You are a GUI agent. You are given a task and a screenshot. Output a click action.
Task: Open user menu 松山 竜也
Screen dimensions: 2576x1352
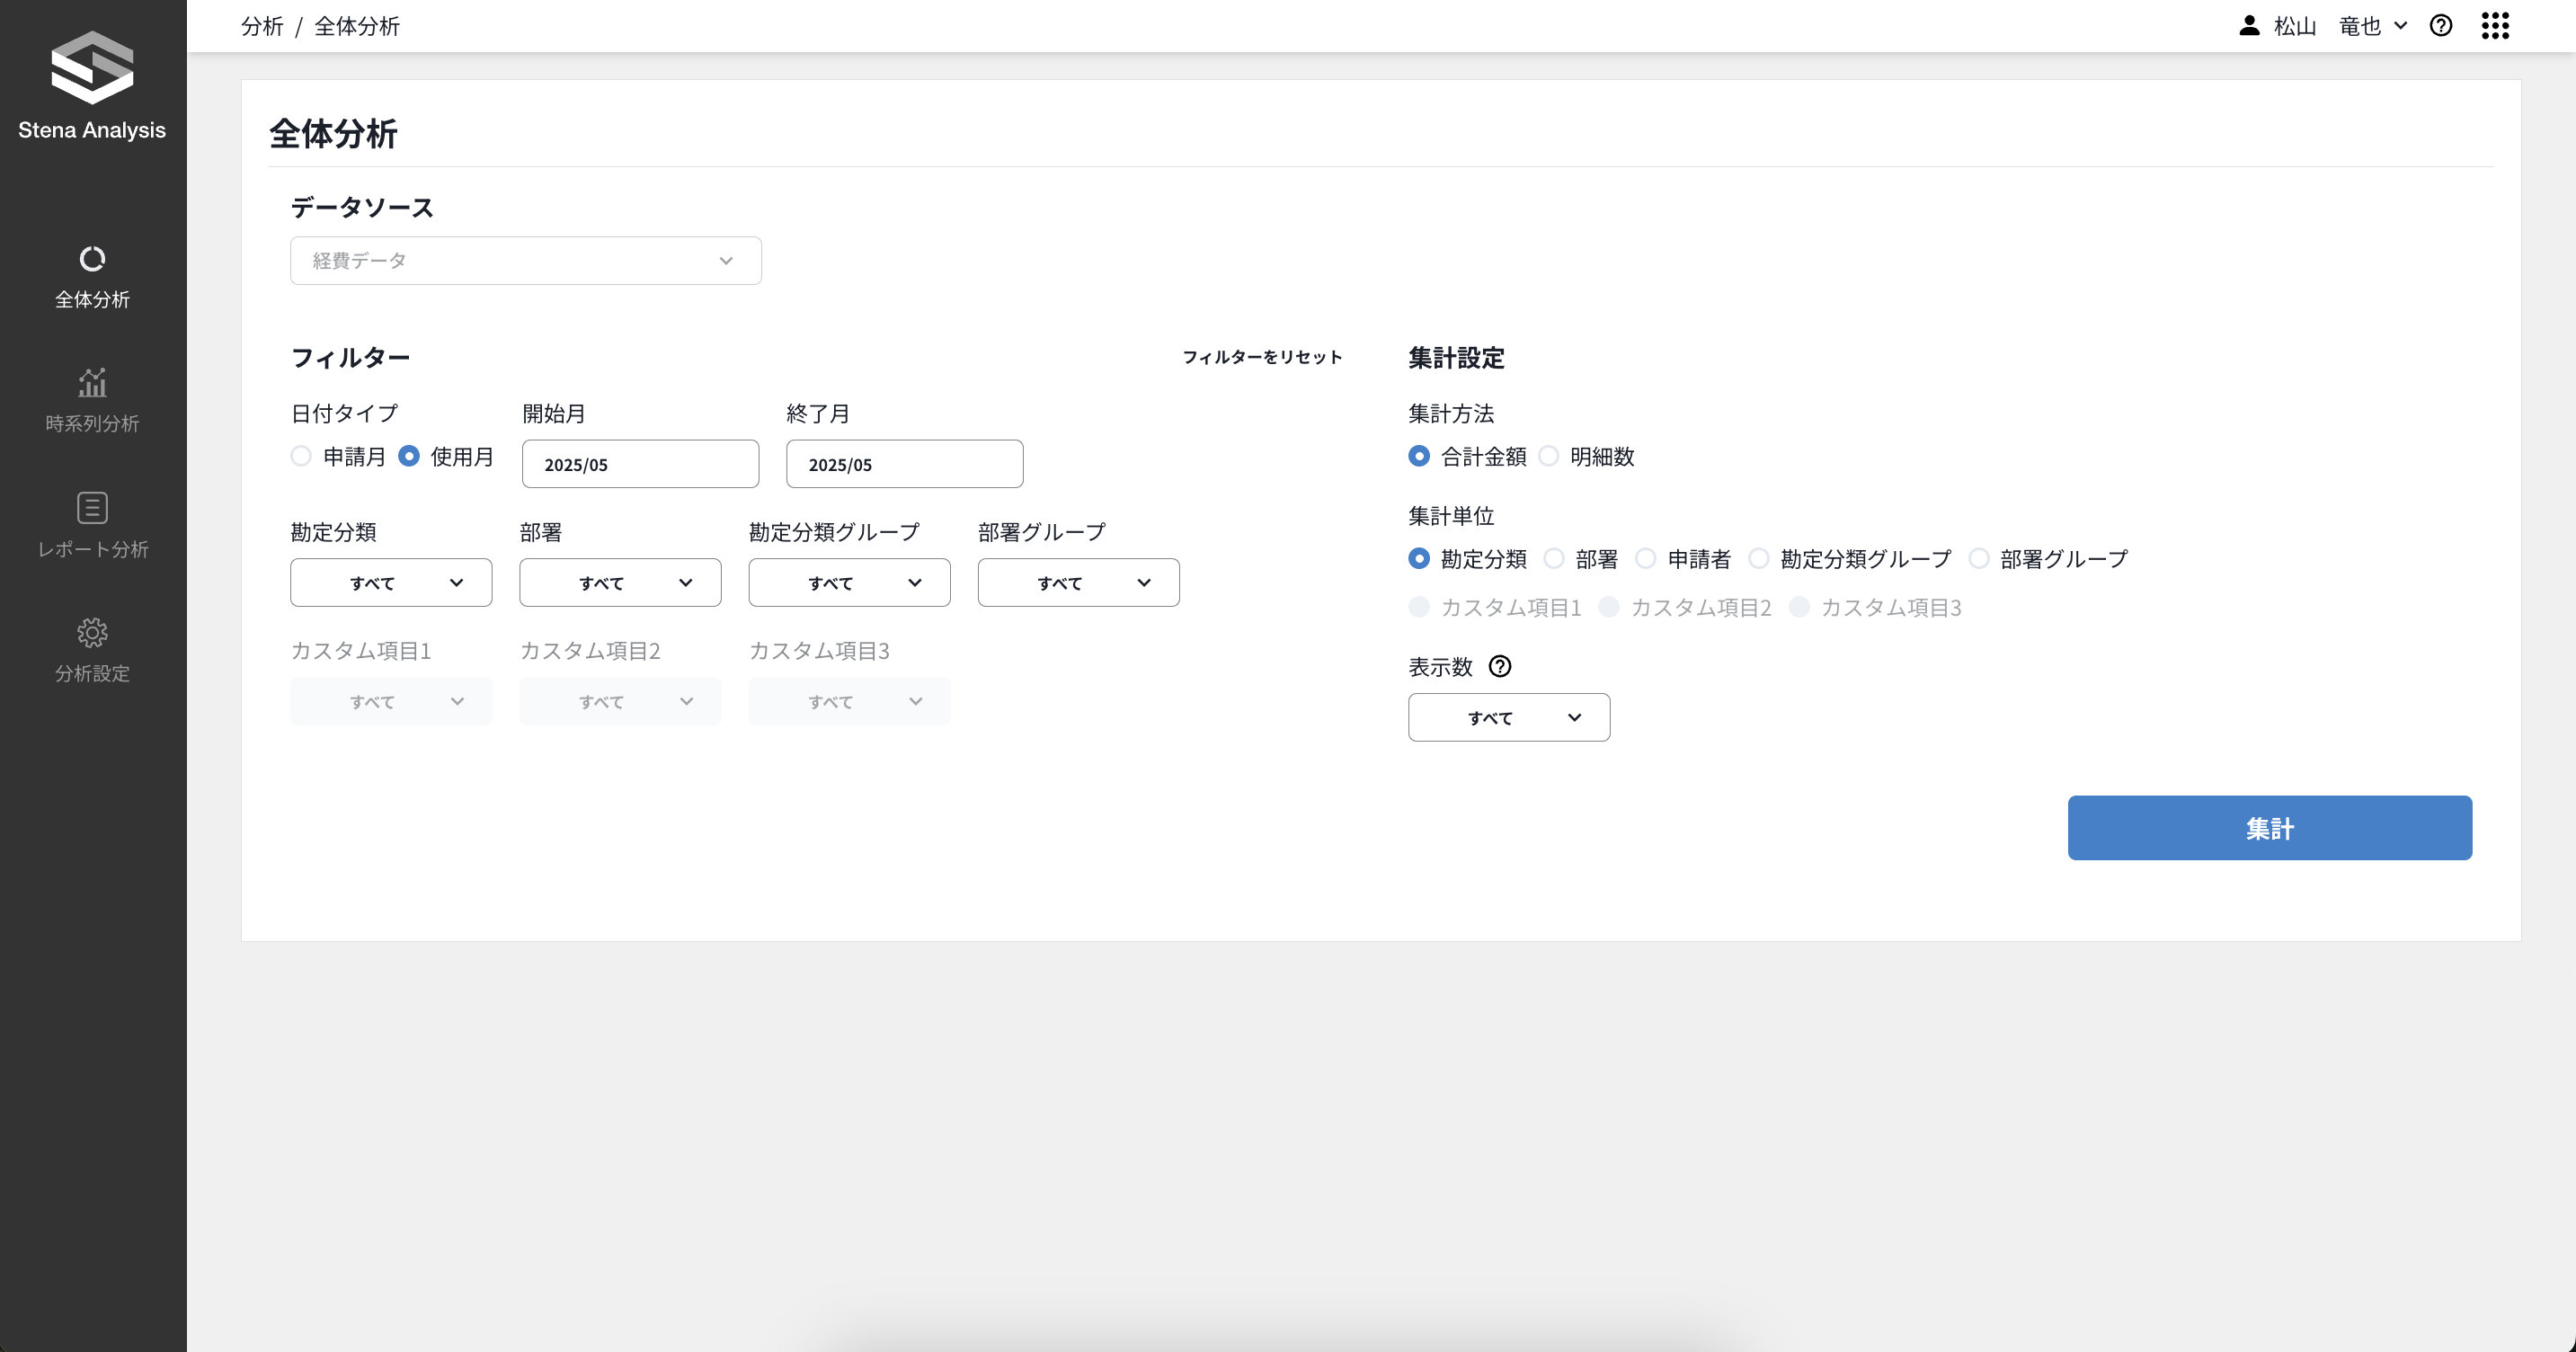pos(2322,26)
